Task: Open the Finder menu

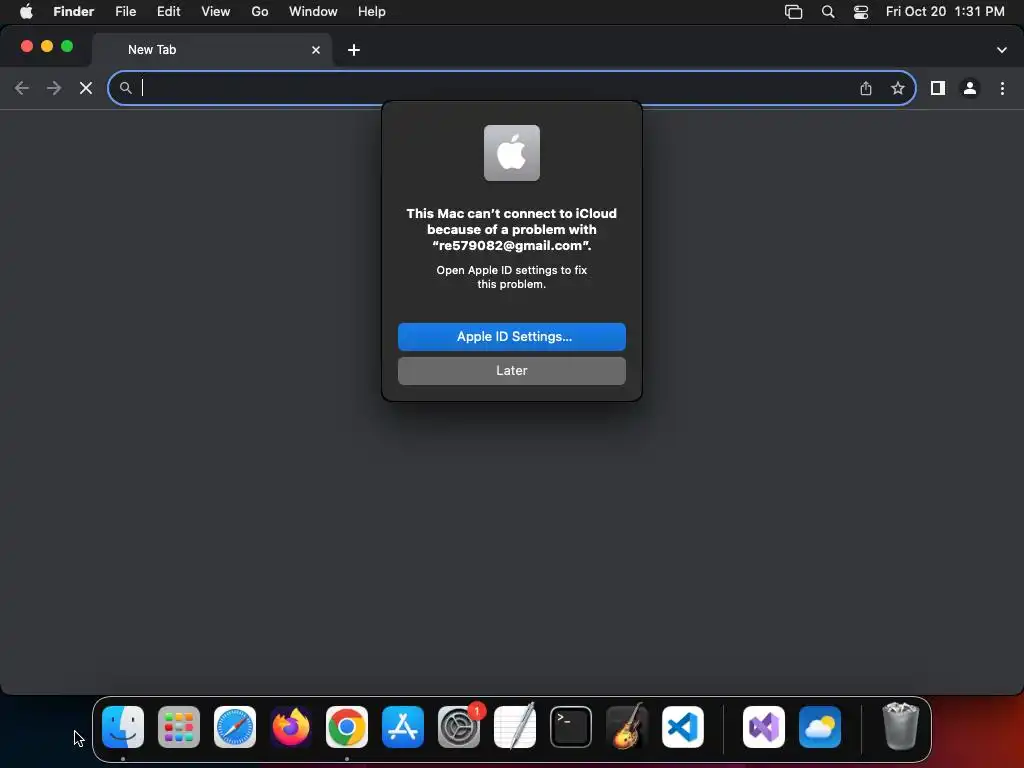Action: pos(73,12)
